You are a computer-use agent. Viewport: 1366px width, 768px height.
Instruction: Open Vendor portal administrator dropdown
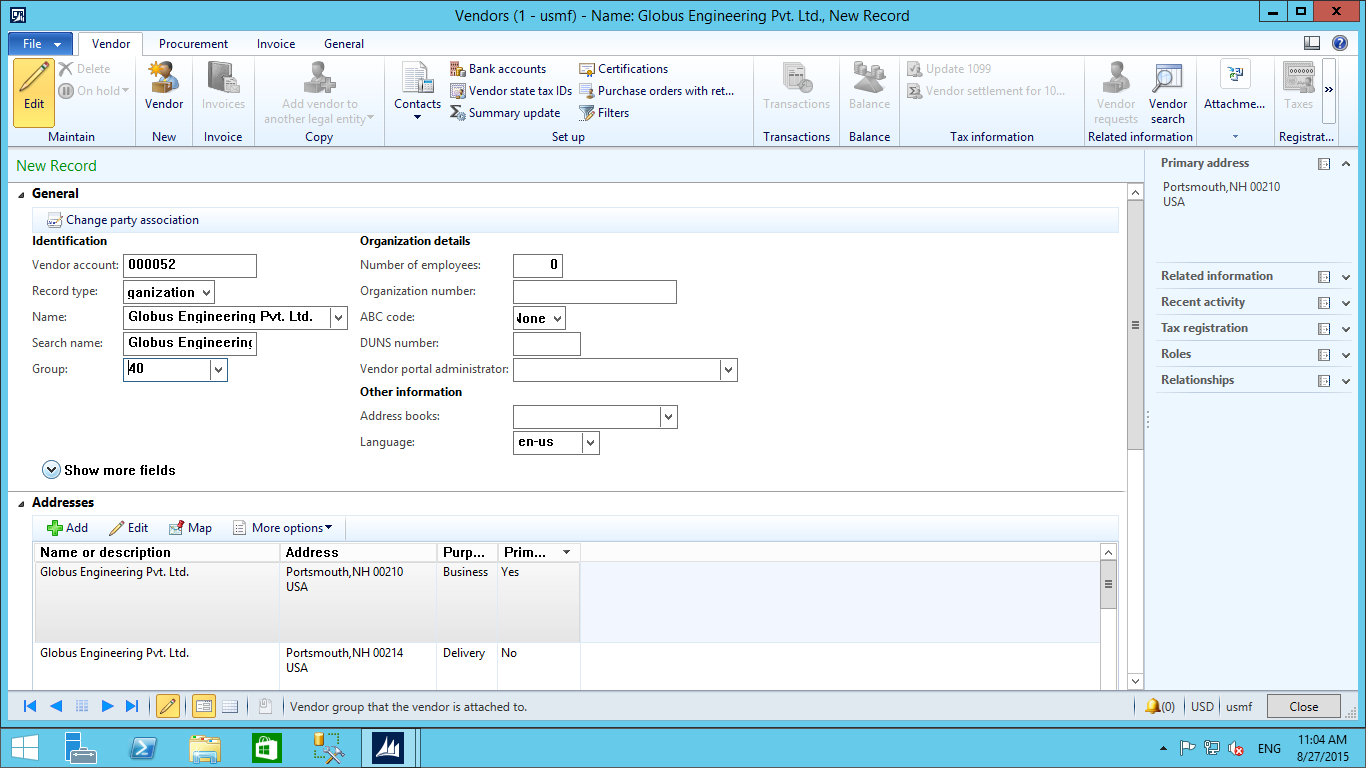coord(728,370)
